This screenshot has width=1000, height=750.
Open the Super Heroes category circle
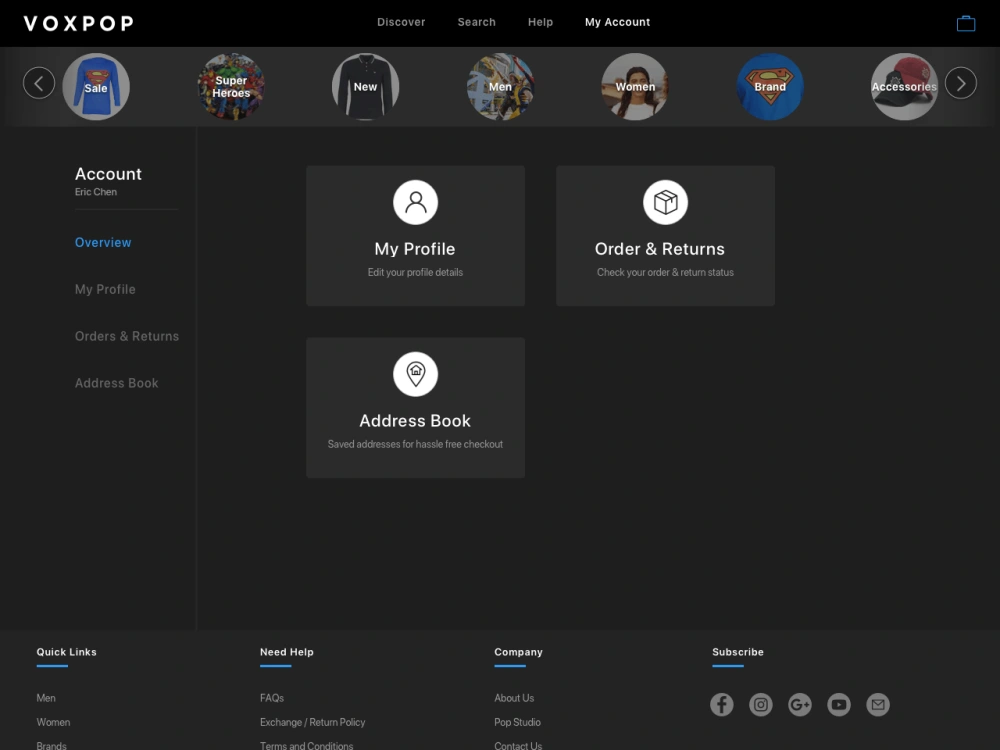point(231,87)
